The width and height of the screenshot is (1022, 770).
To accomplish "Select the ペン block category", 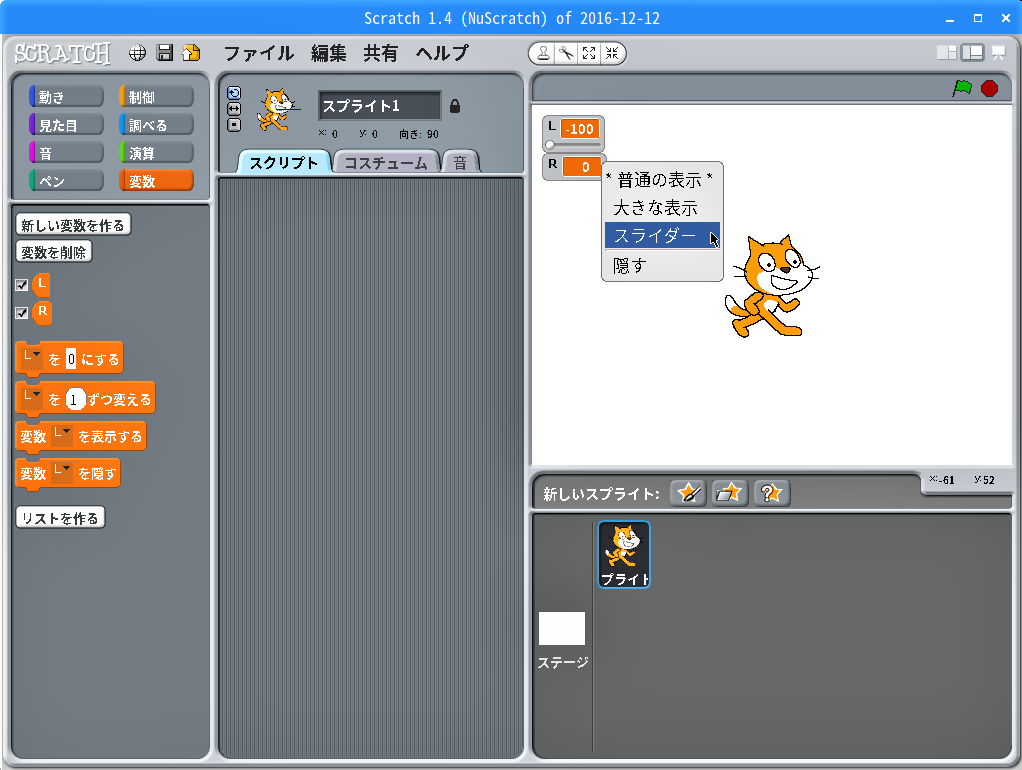I will [66, 181].
